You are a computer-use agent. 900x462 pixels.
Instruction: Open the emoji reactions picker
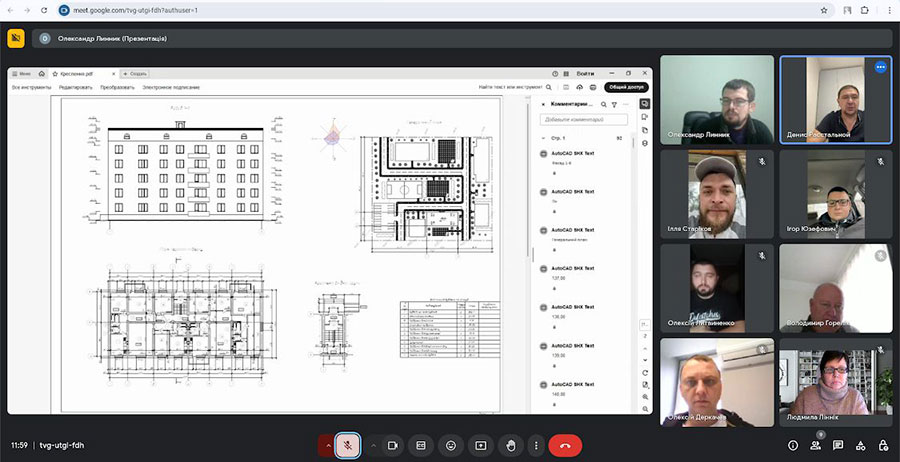click(451, 445)
